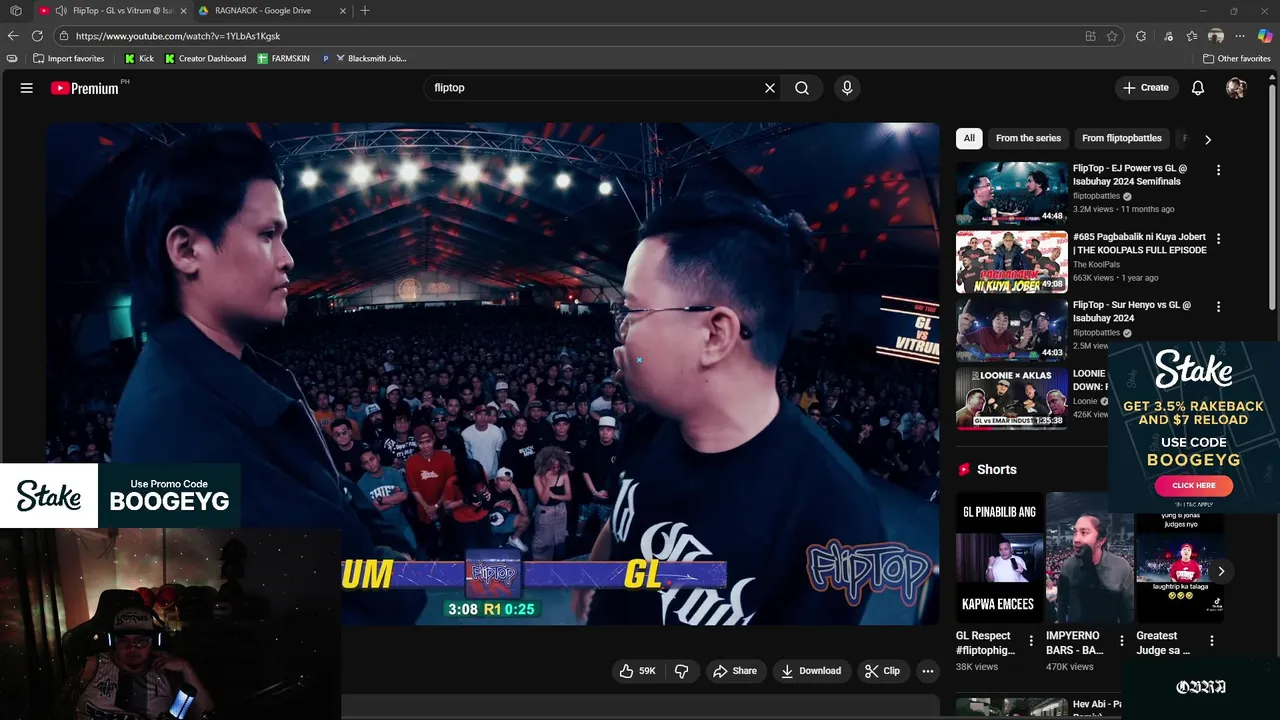The width and height of the screenshot is (1280, 720).
Task: Start voice search with microphone
Action: tap(847, 88)
